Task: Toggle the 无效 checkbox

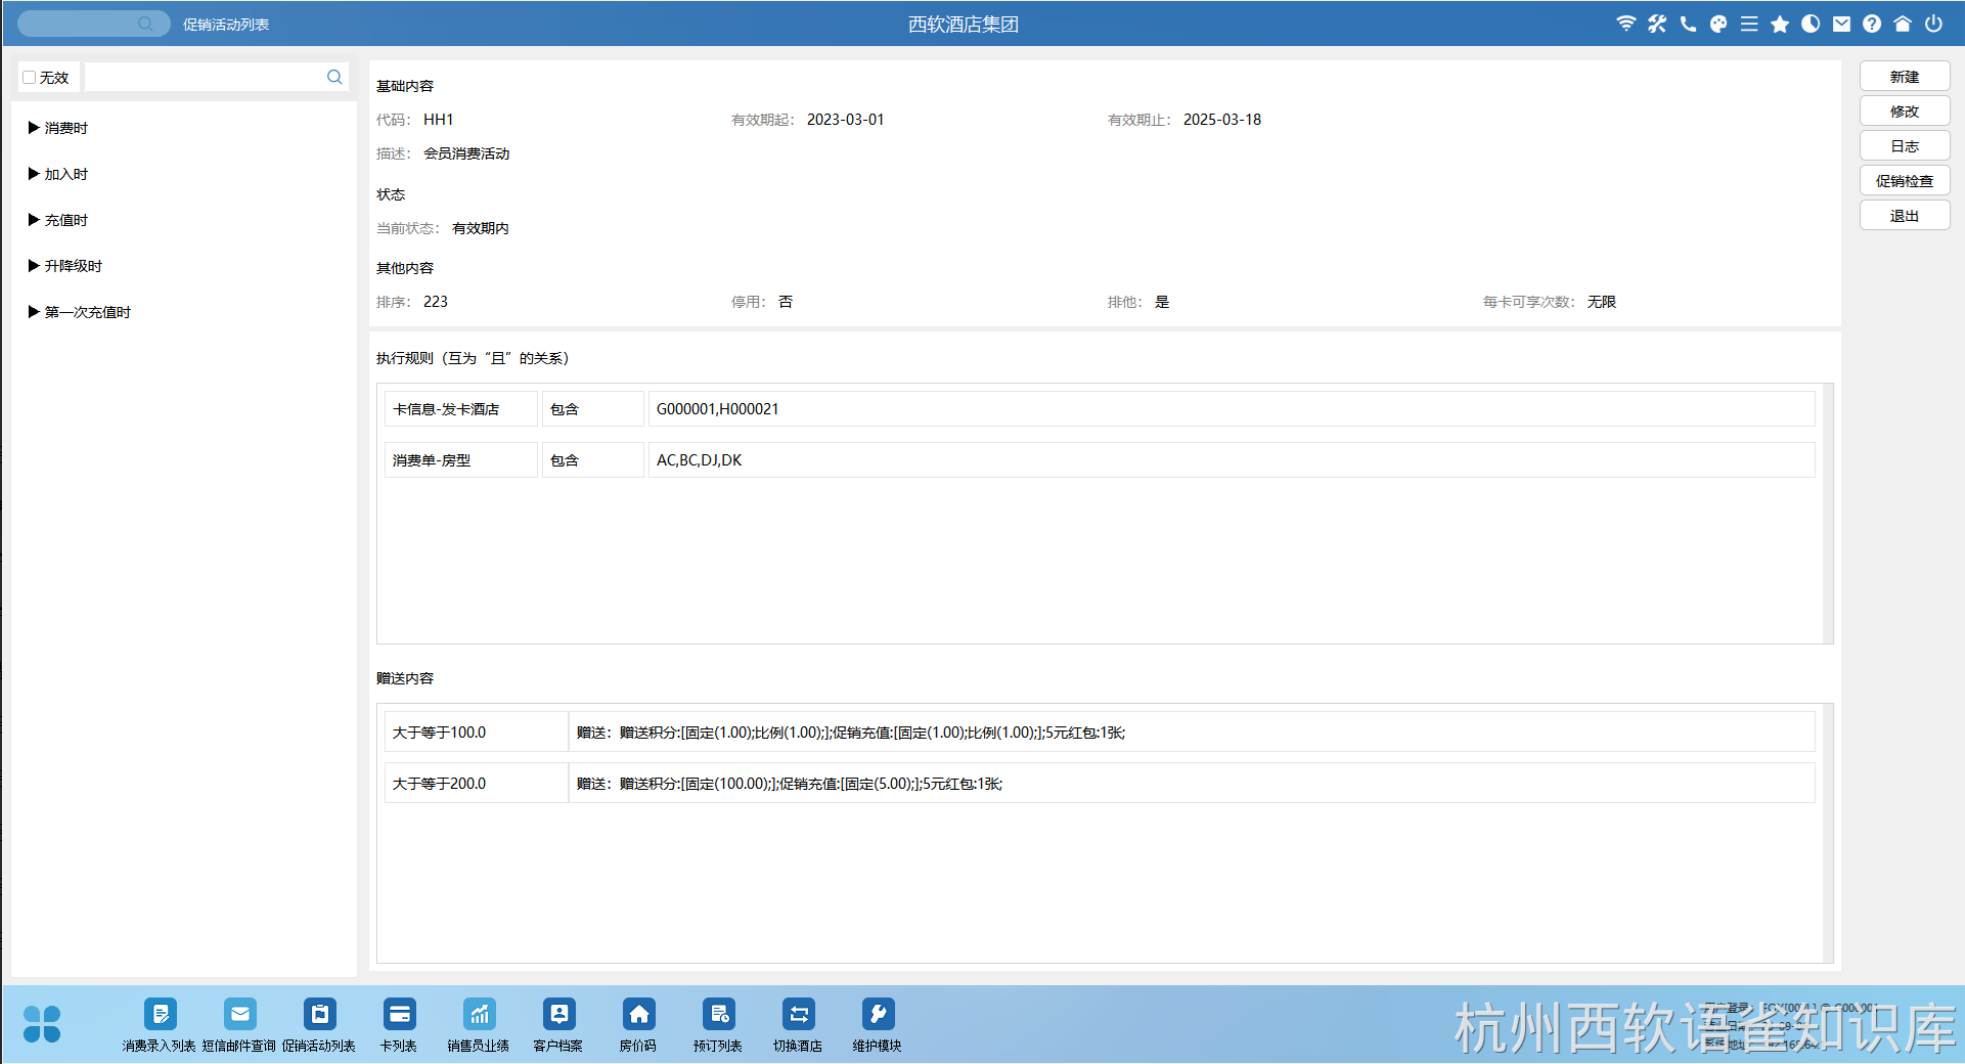Action: (29, 77)
